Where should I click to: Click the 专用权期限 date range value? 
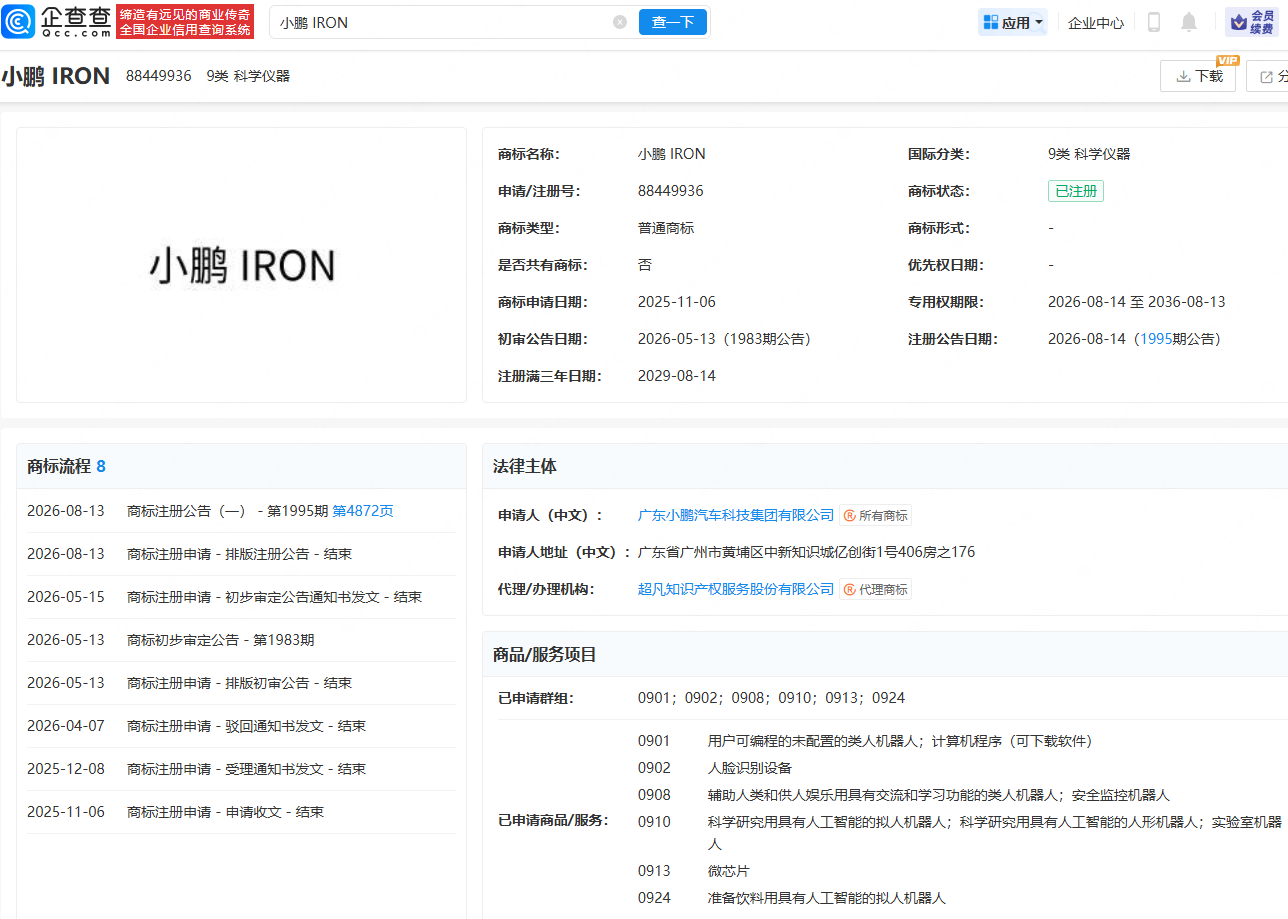click(x=1137, y=302)
